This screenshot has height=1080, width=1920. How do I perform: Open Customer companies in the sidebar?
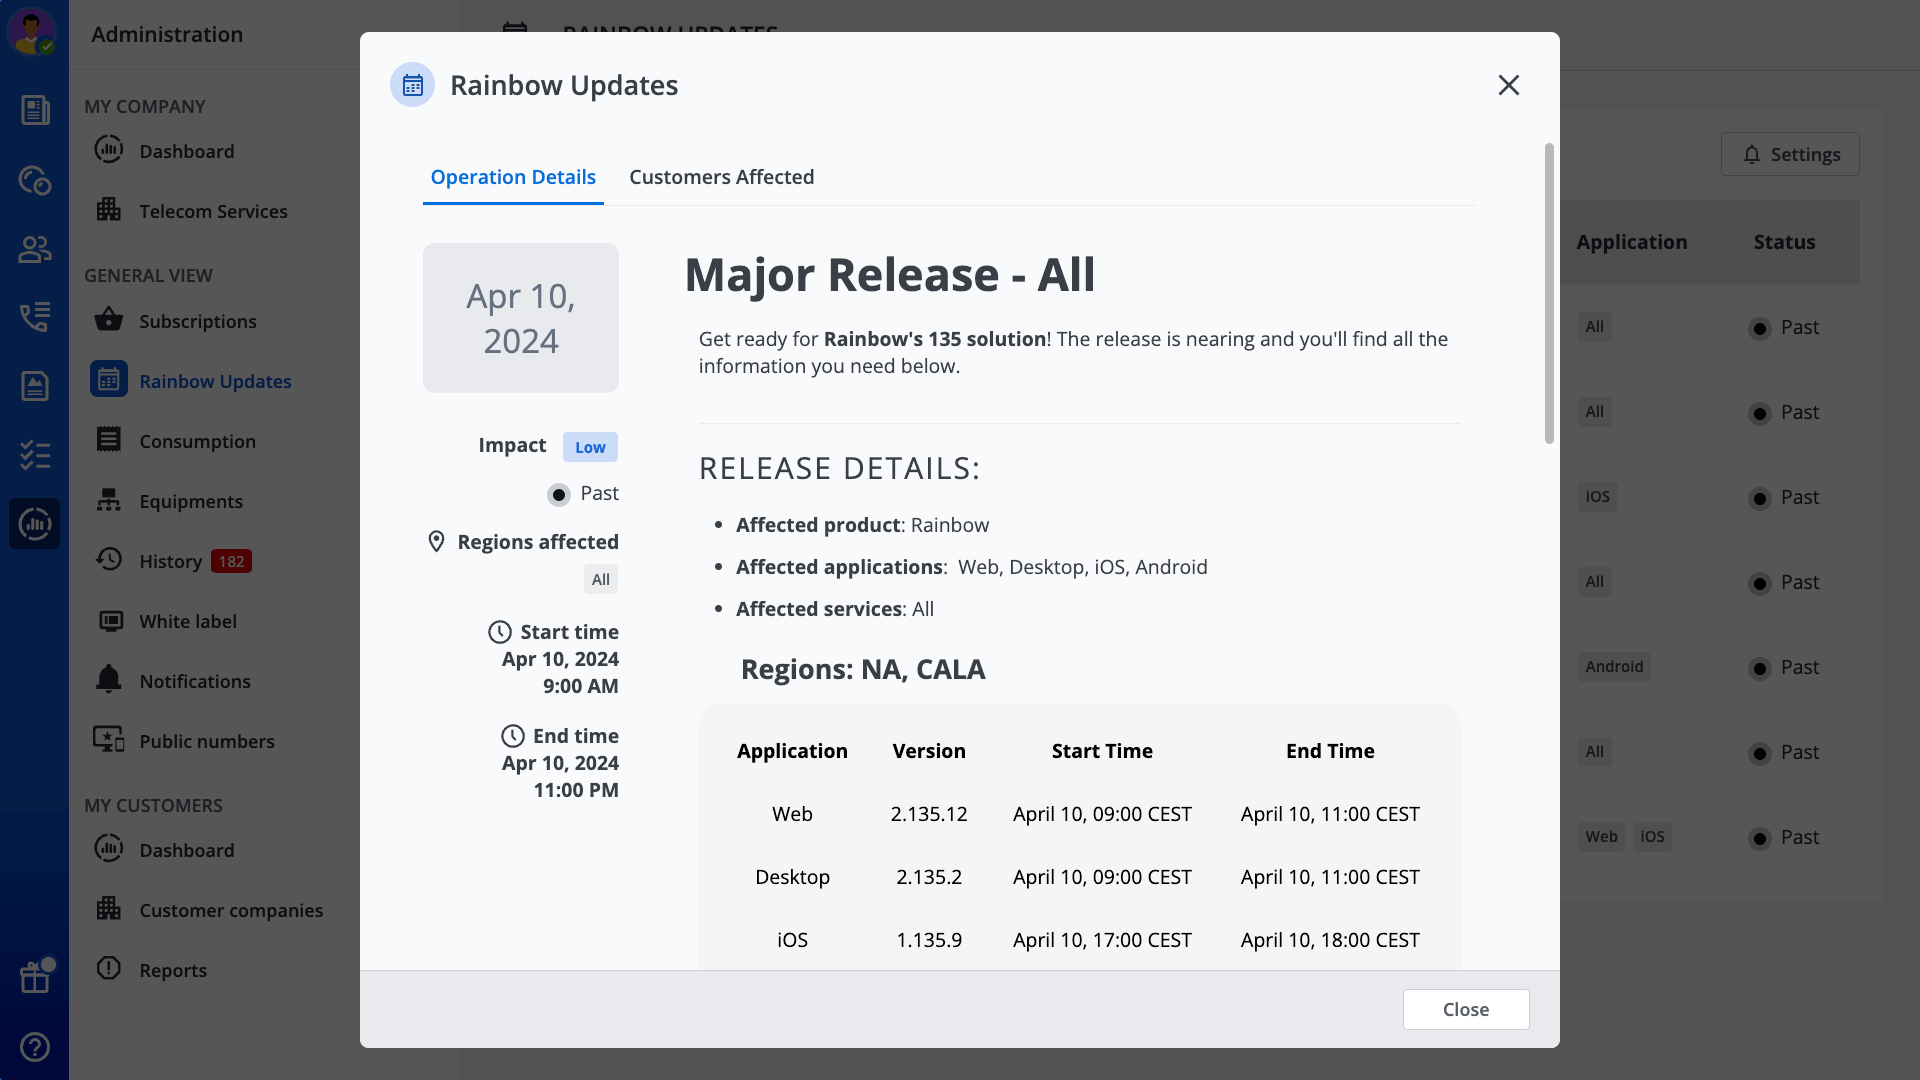pyautogui.click(x=231, y=910)
